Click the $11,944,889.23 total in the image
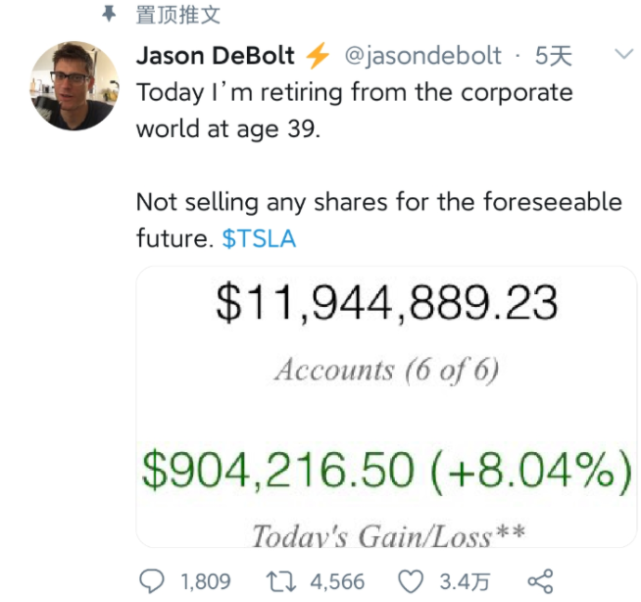 coord(386,304)
